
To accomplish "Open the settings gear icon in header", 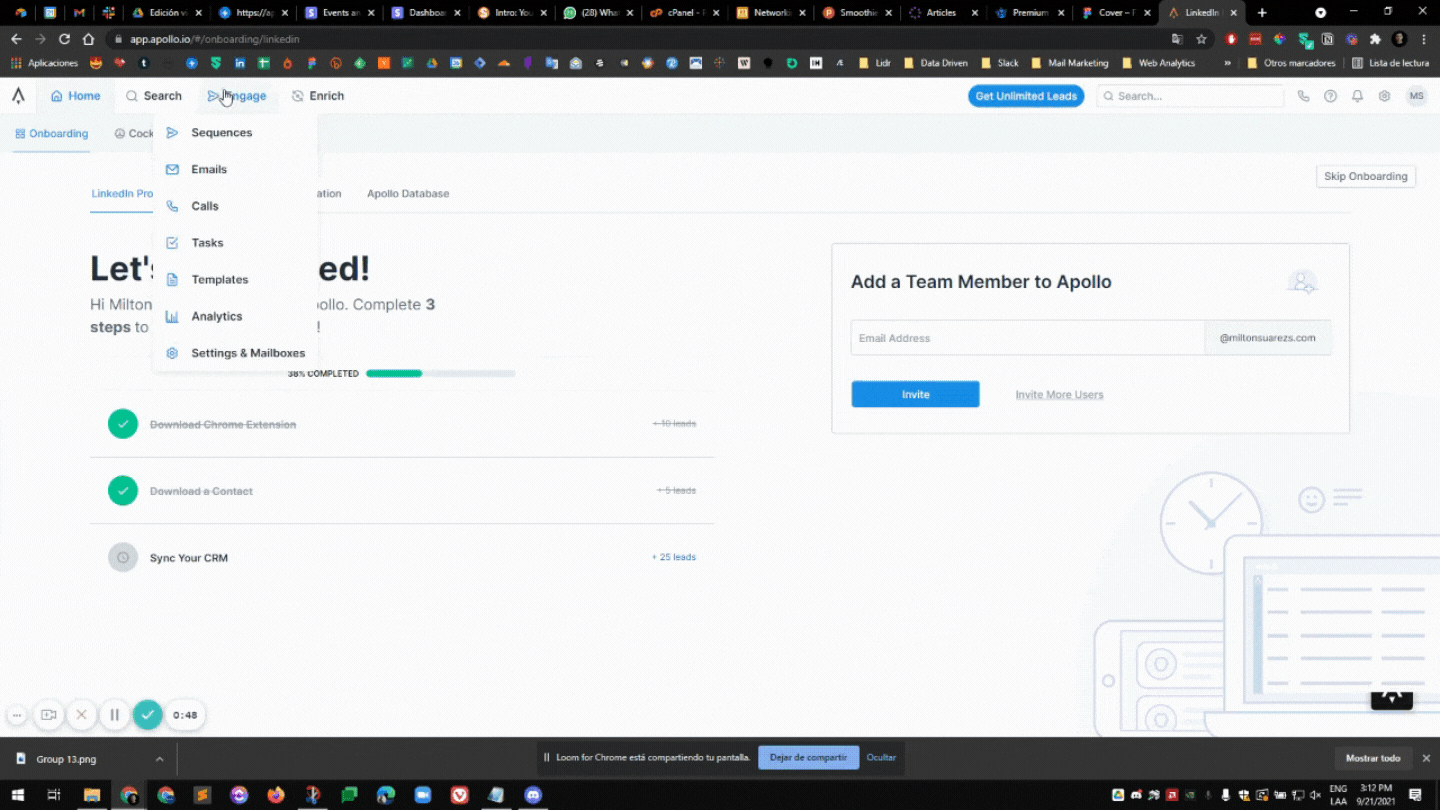I will [1384, 96].
